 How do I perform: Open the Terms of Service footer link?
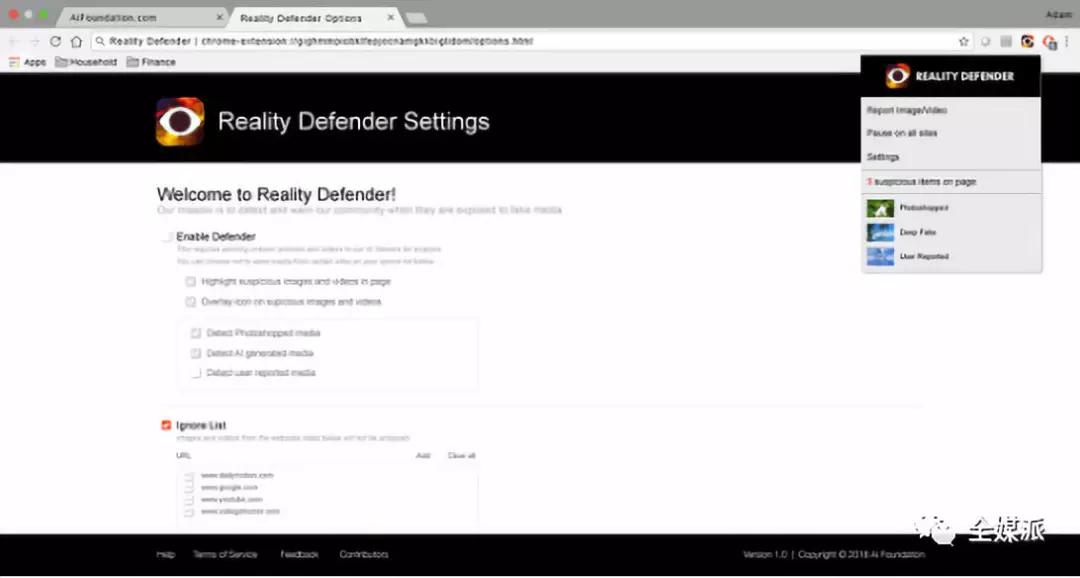coord(225,555)
